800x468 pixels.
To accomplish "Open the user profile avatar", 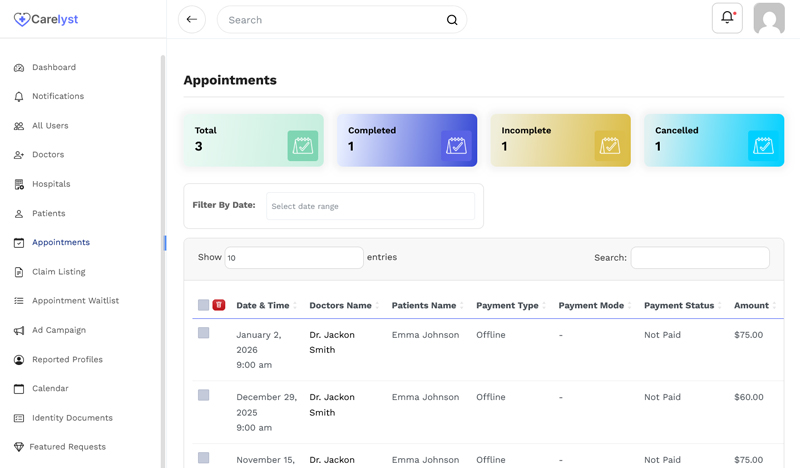I will (769, 18).
